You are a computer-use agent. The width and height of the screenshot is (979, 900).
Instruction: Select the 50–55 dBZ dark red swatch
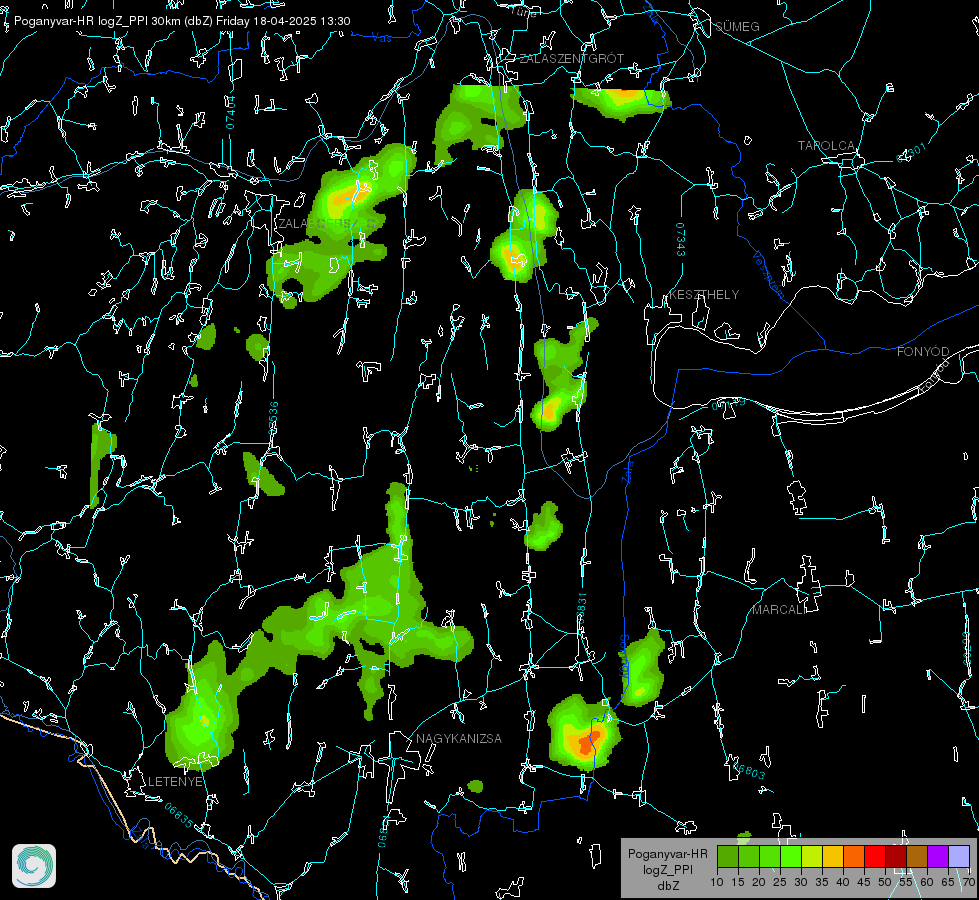click(x=896, y=856)
